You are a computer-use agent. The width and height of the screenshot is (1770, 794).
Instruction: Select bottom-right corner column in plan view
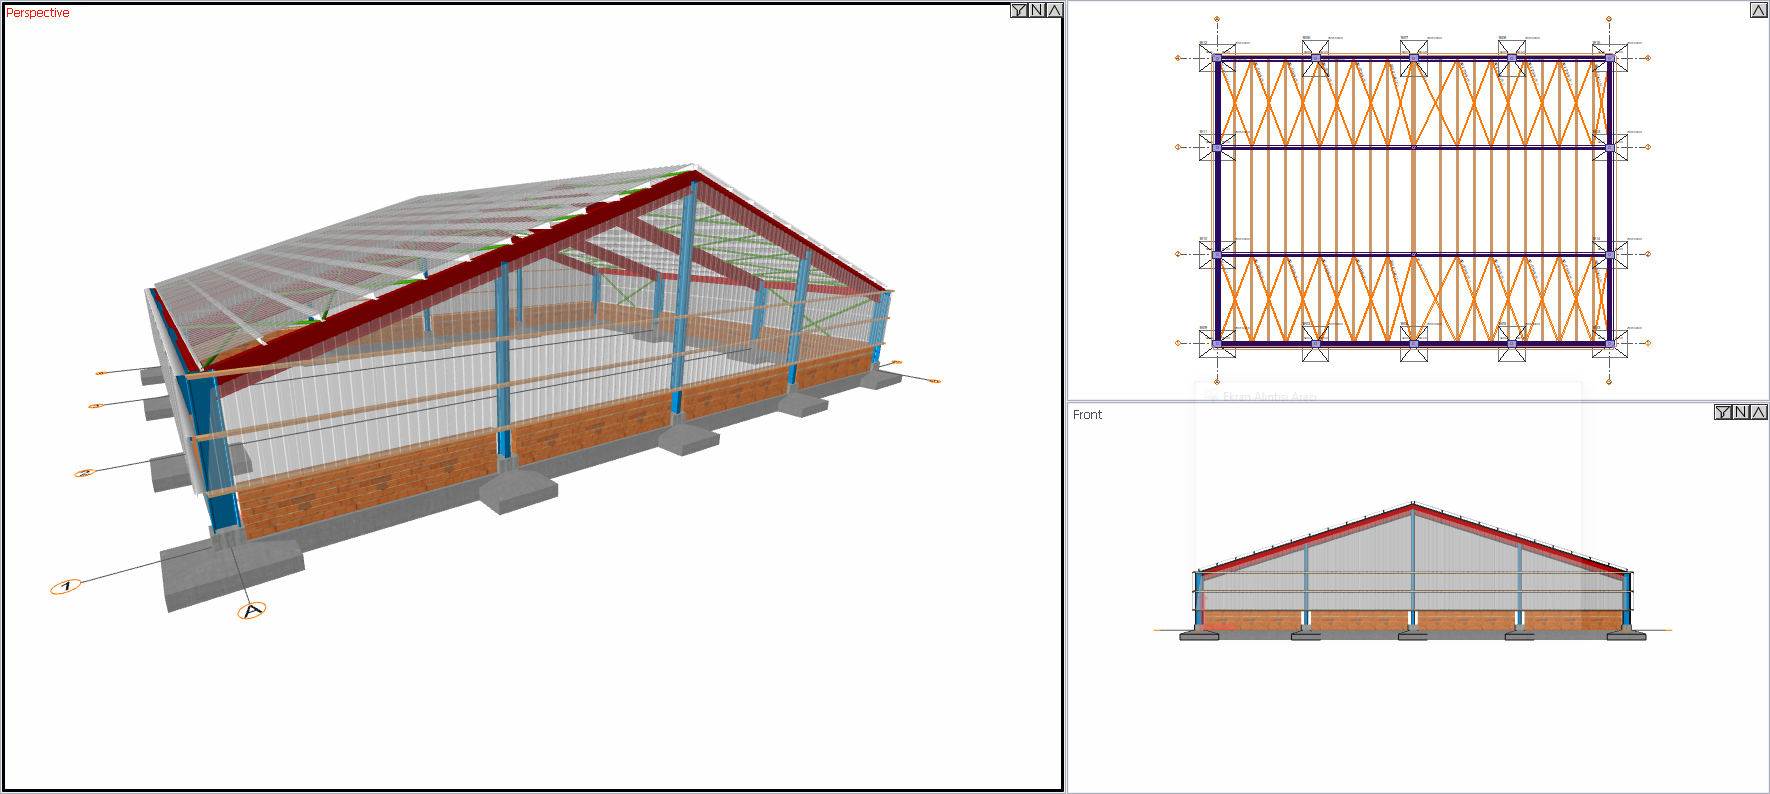click(1609, 343)
